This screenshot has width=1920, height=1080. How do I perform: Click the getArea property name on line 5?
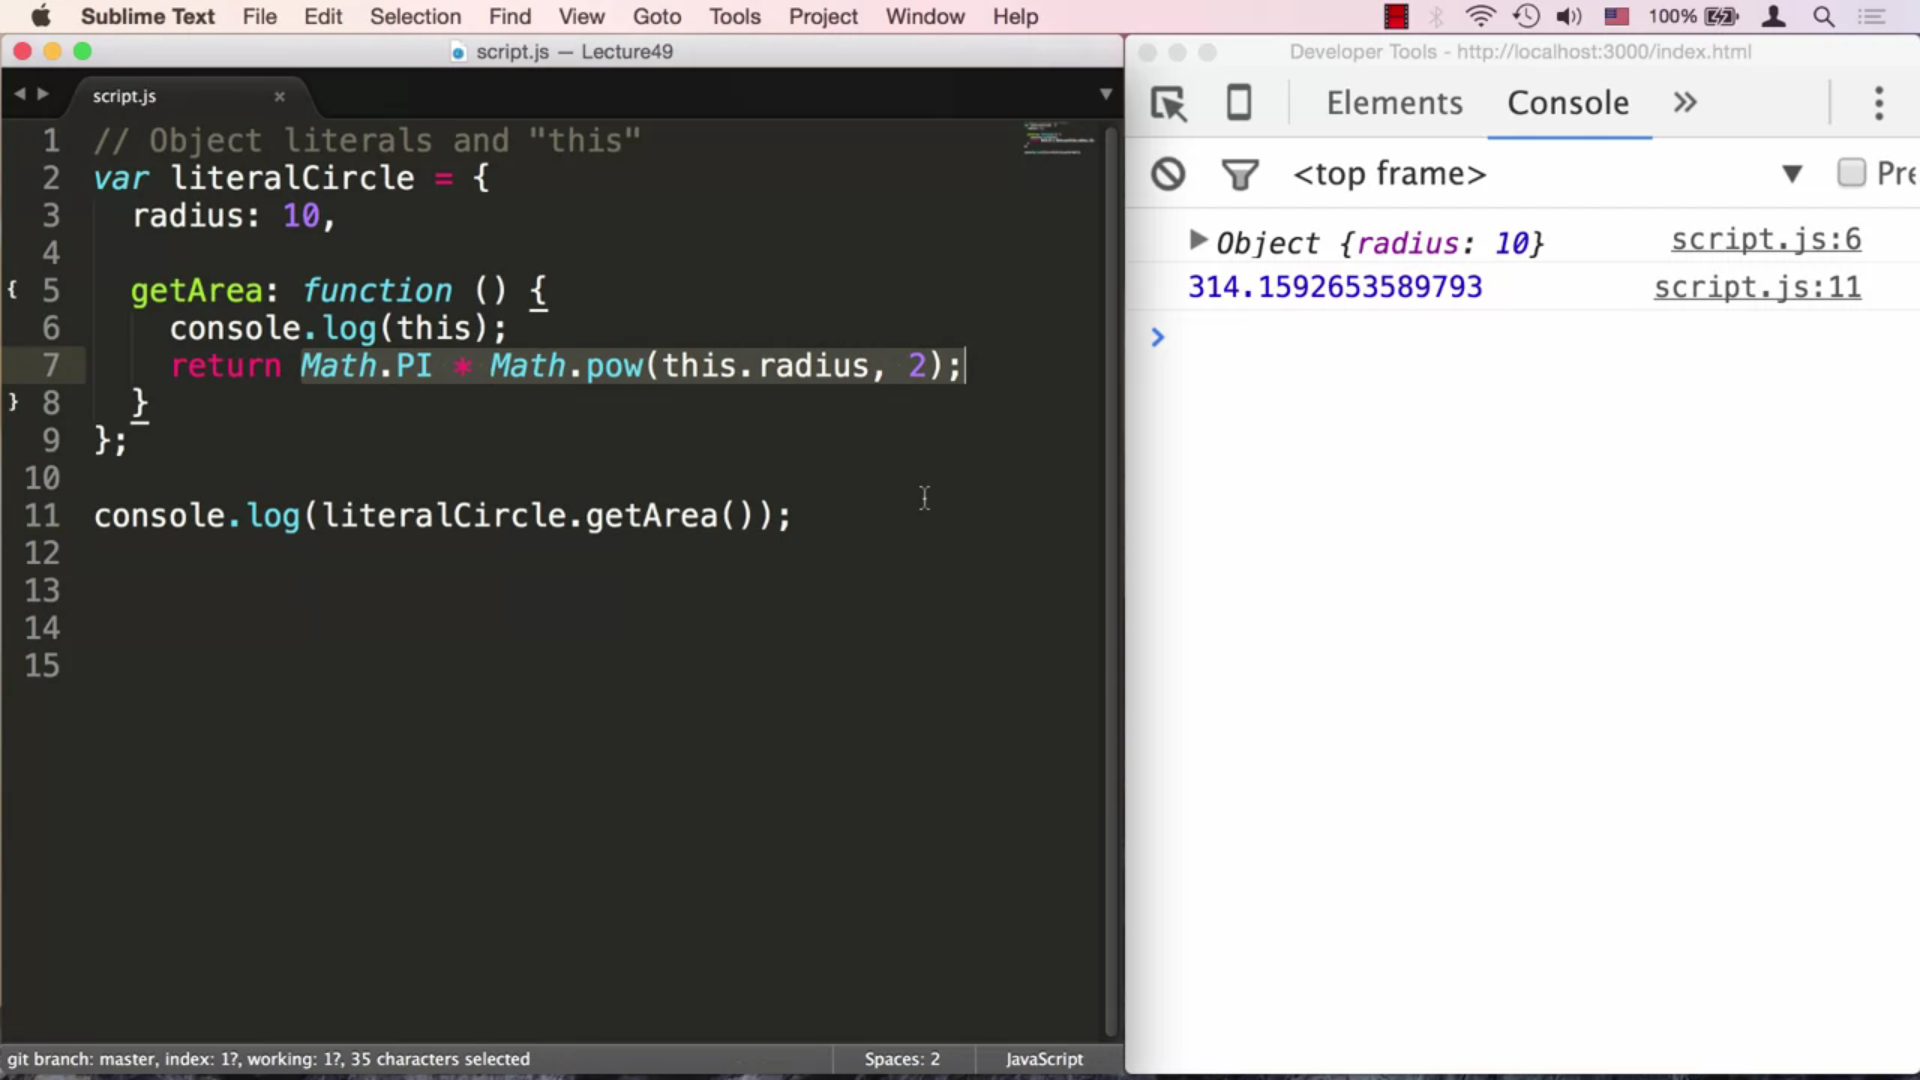196,291
